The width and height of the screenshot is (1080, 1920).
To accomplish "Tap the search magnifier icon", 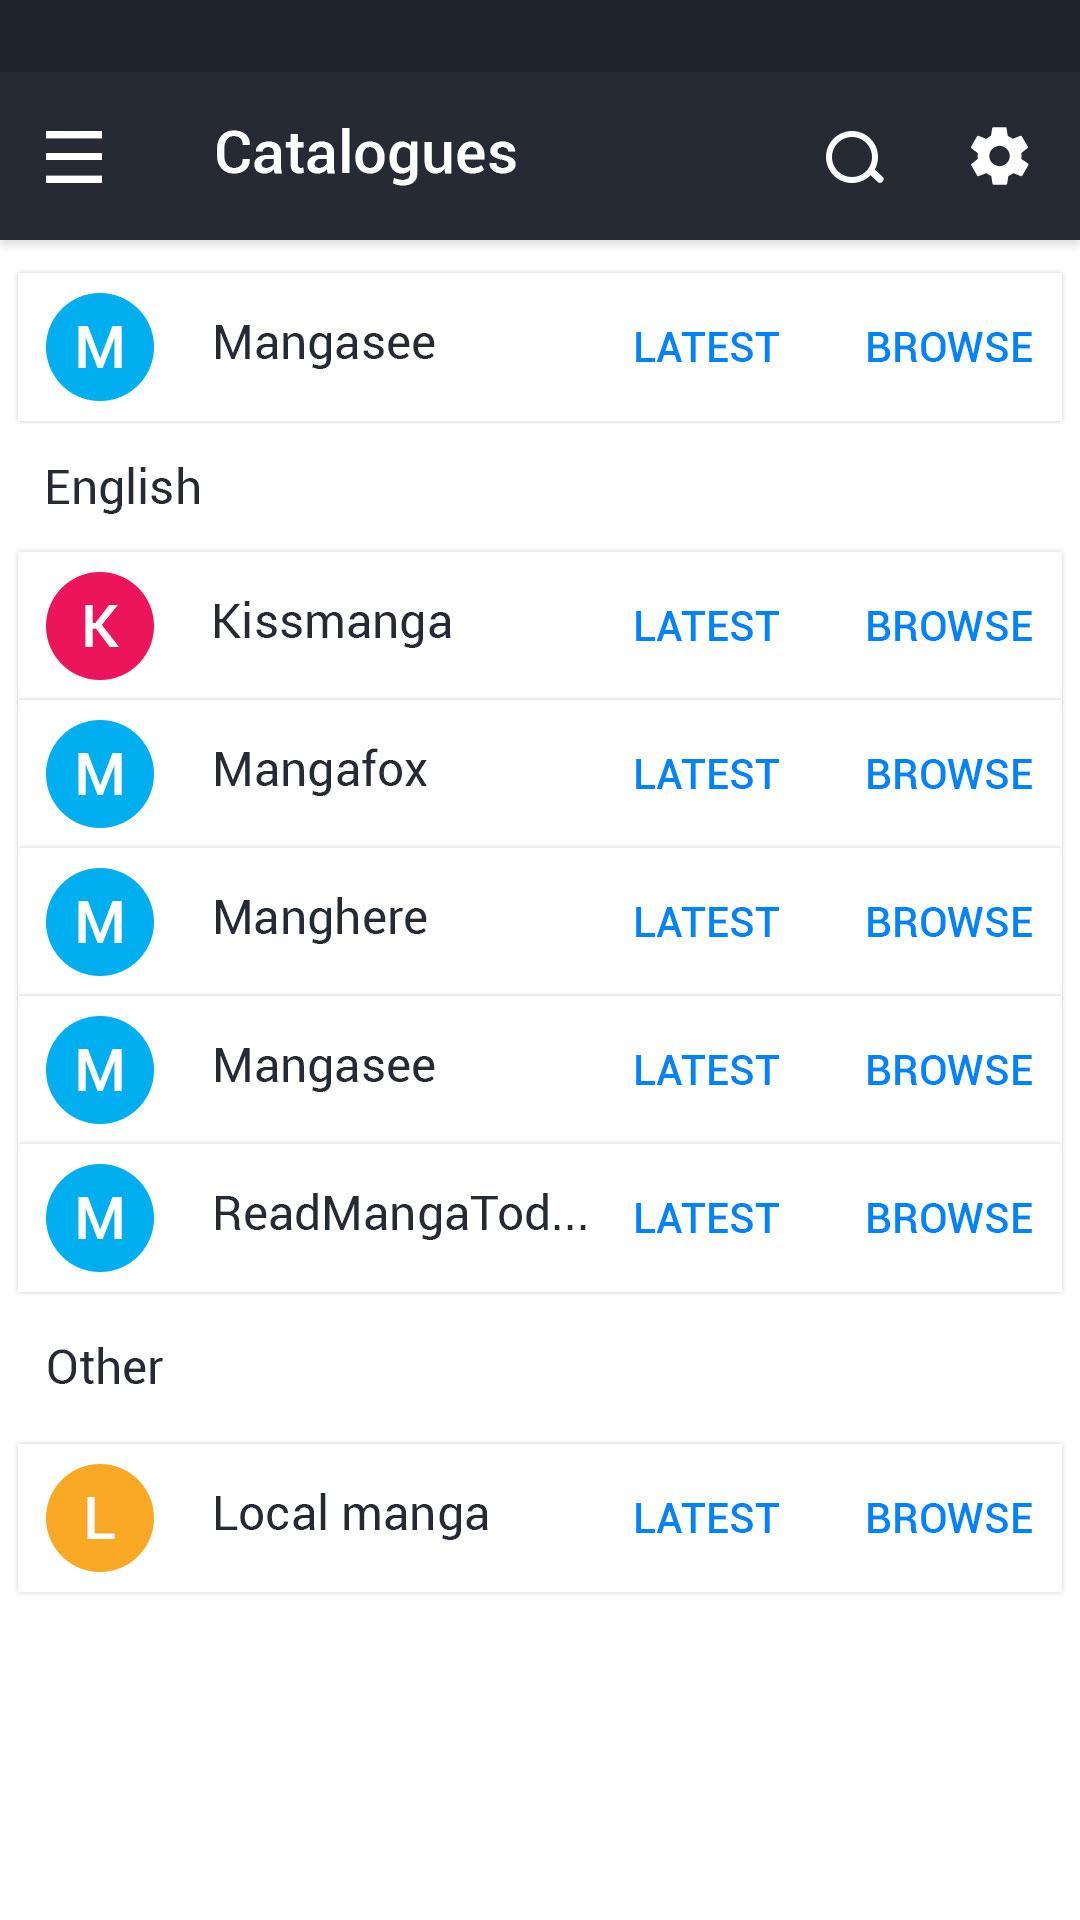I will [x=855, y=157].
